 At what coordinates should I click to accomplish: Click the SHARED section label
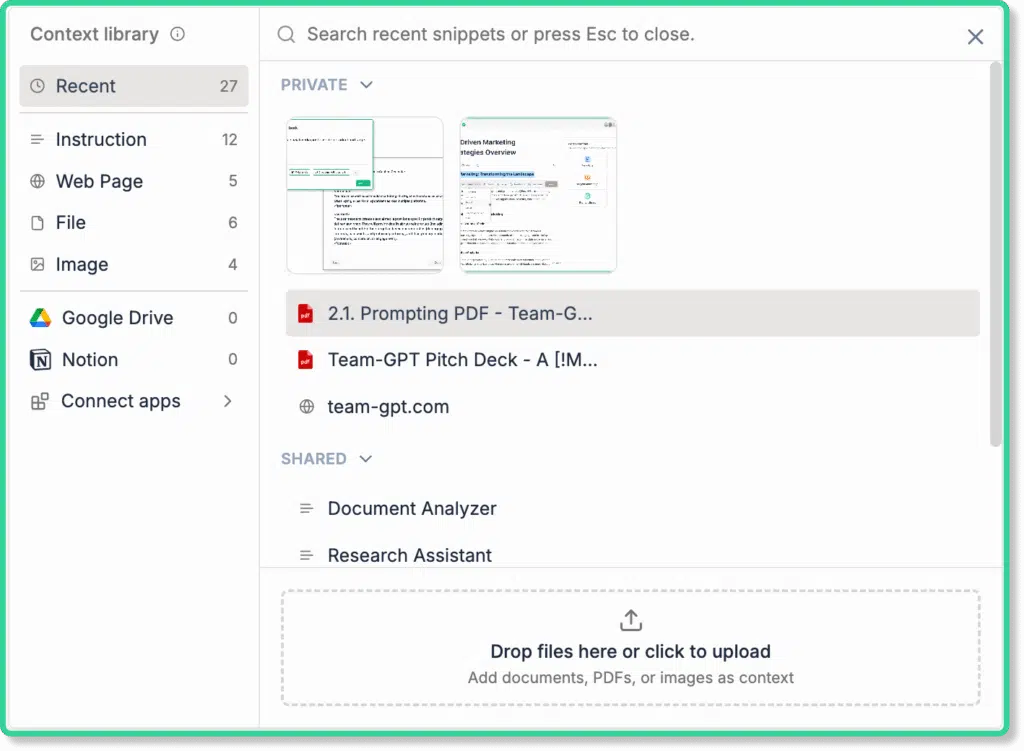click(314, 459)
